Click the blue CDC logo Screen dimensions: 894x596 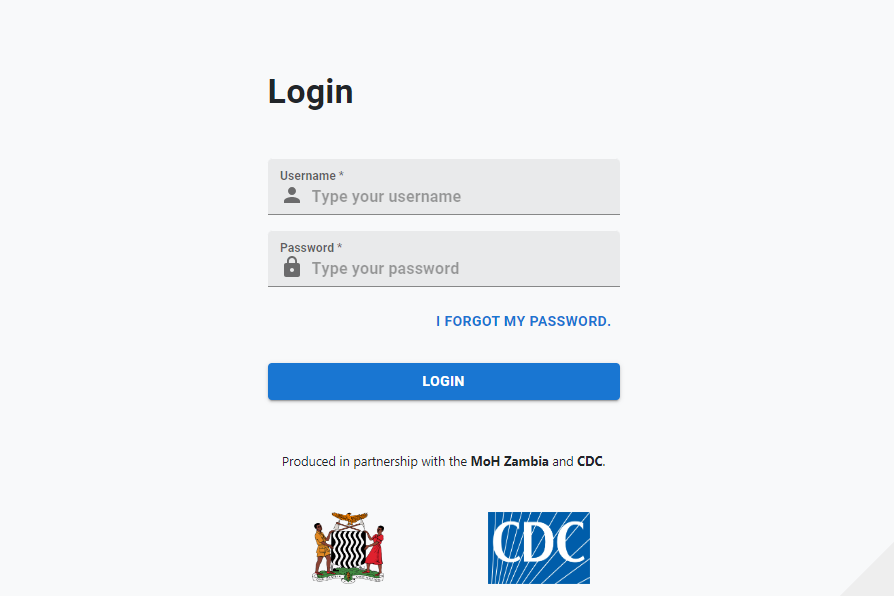(539, 548)
